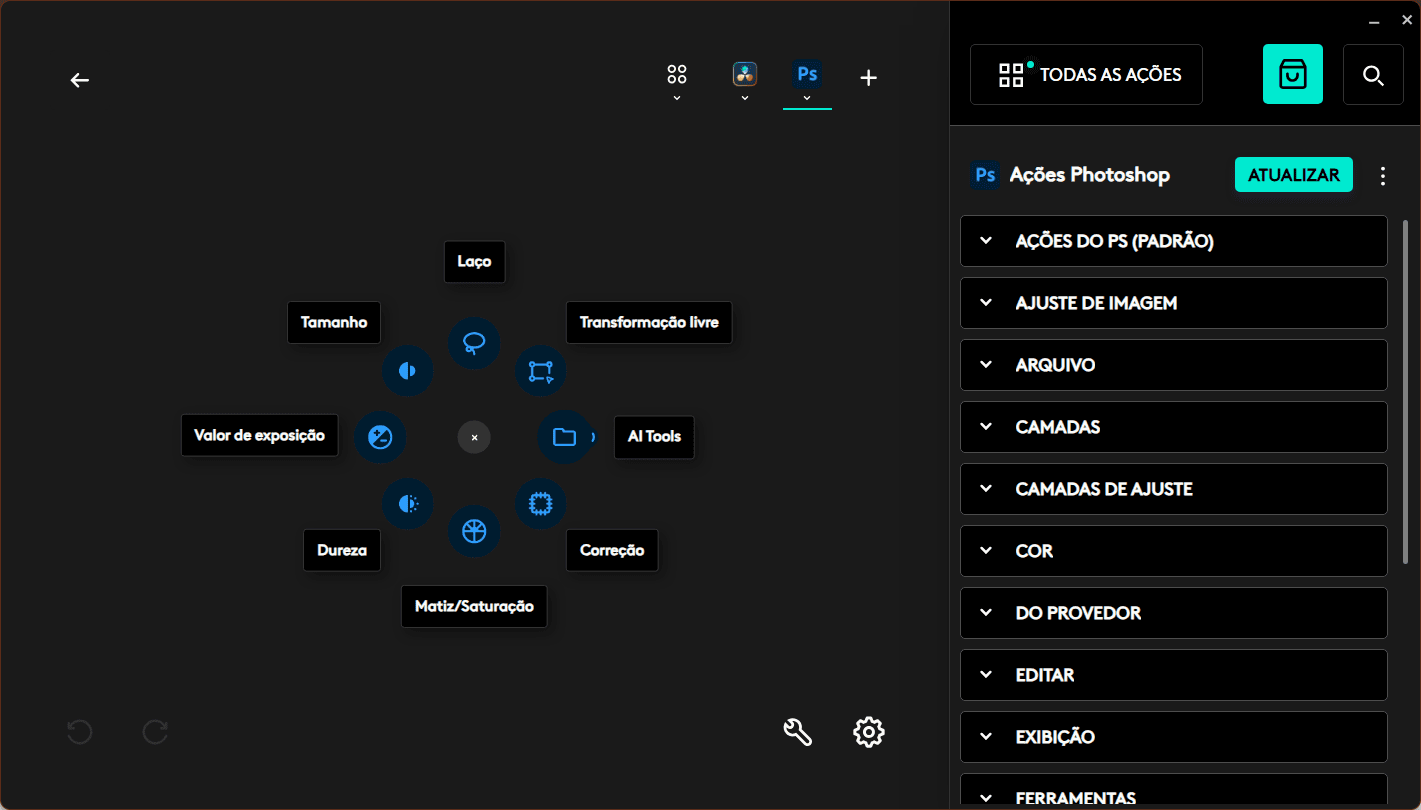Screen dimensions: 1421x810
Task: Expand the AÇÕES DO PS (PADRÃO) group
Action: coord(1173,241)
